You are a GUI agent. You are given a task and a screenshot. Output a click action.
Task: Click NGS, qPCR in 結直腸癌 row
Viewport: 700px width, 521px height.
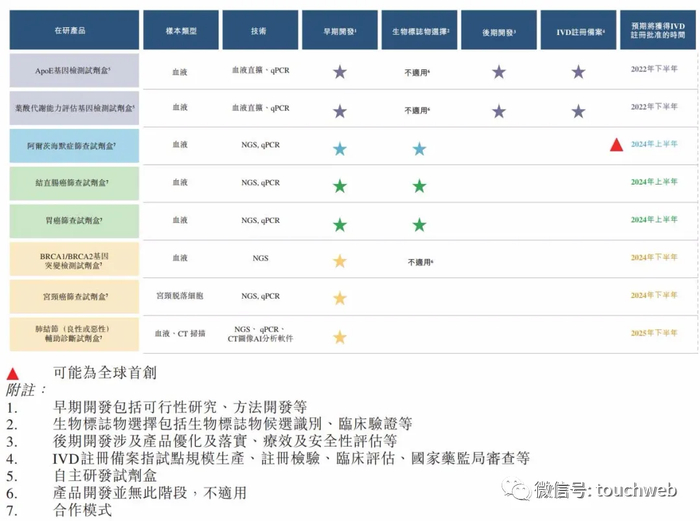(x=260, y=182)
